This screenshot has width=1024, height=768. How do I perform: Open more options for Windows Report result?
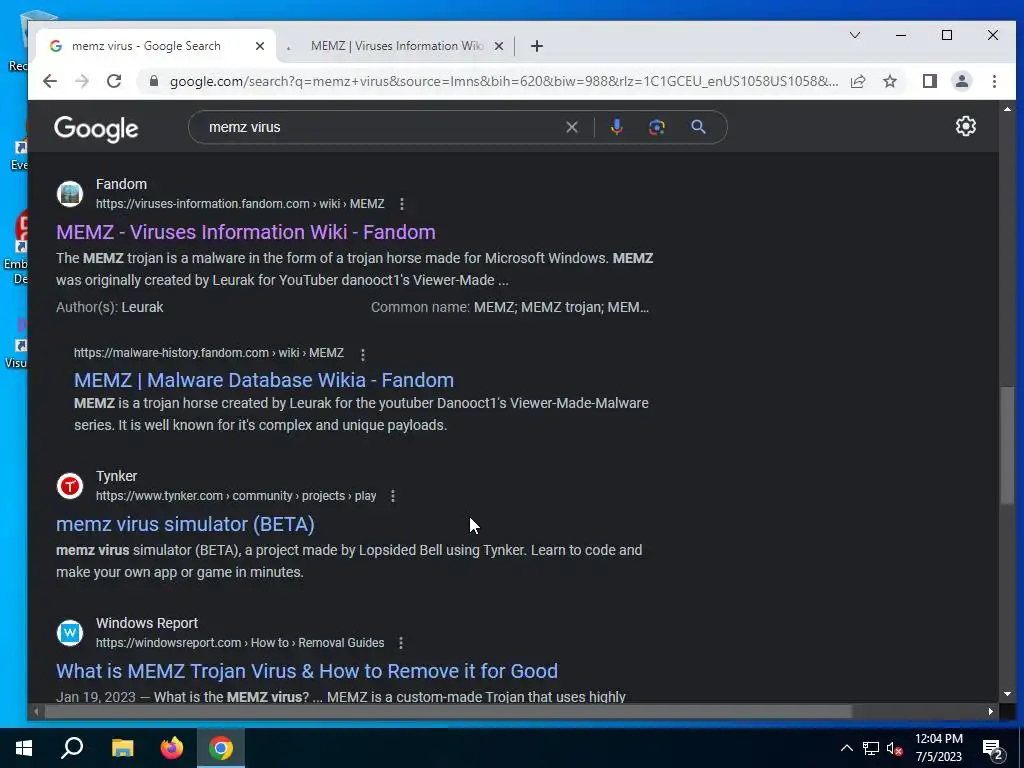400,643
